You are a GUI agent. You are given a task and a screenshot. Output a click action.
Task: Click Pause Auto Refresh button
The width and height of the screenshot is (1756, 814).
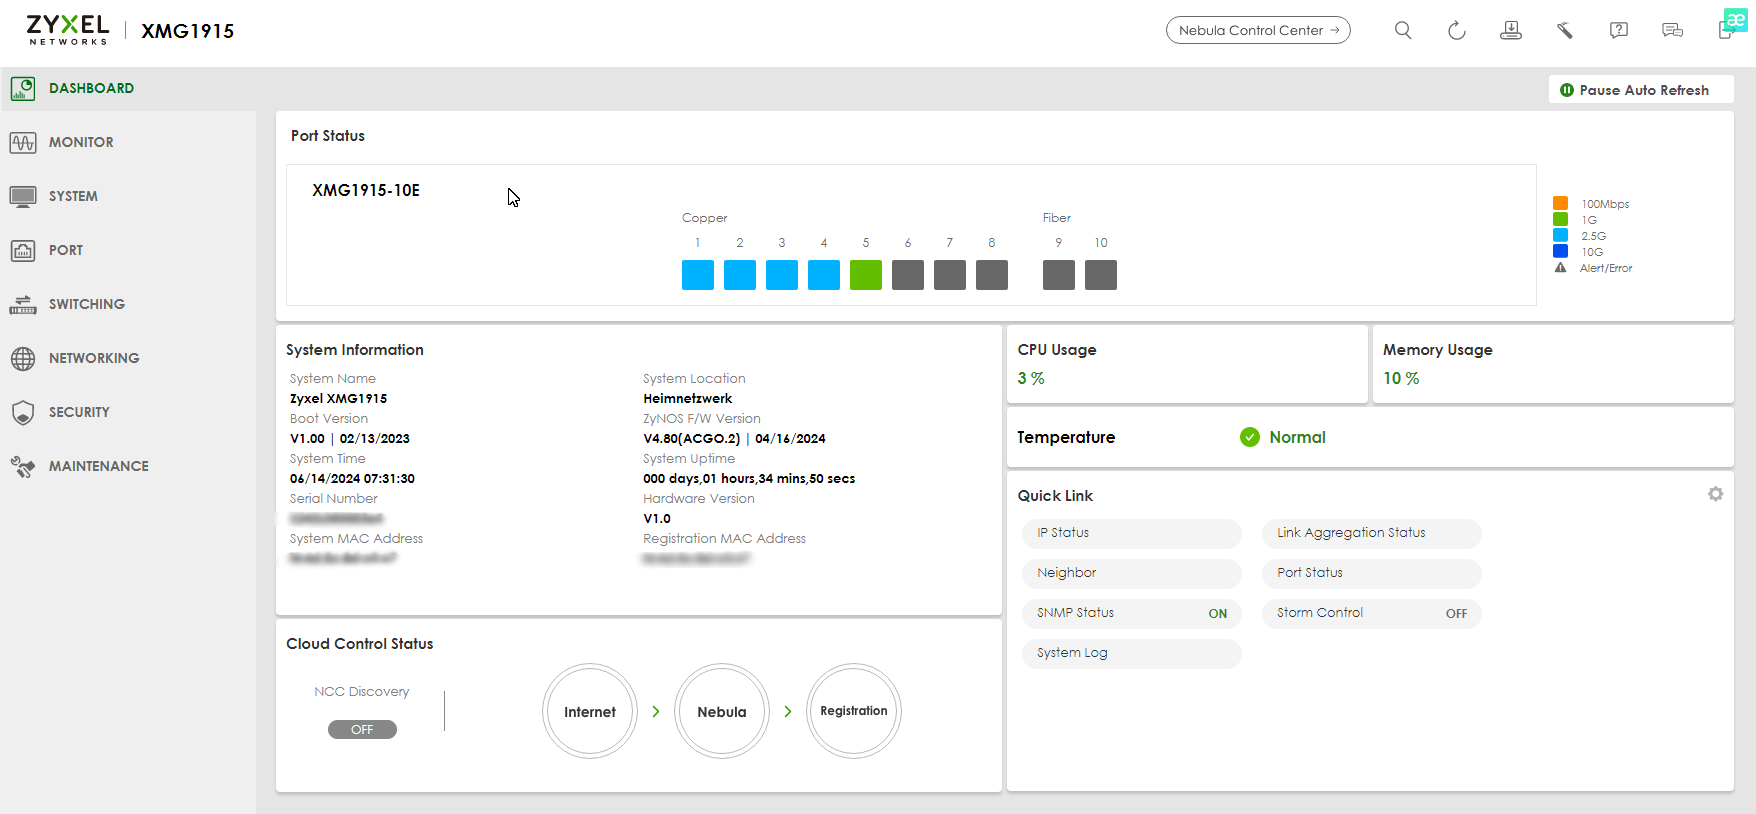pos(1641,90)
